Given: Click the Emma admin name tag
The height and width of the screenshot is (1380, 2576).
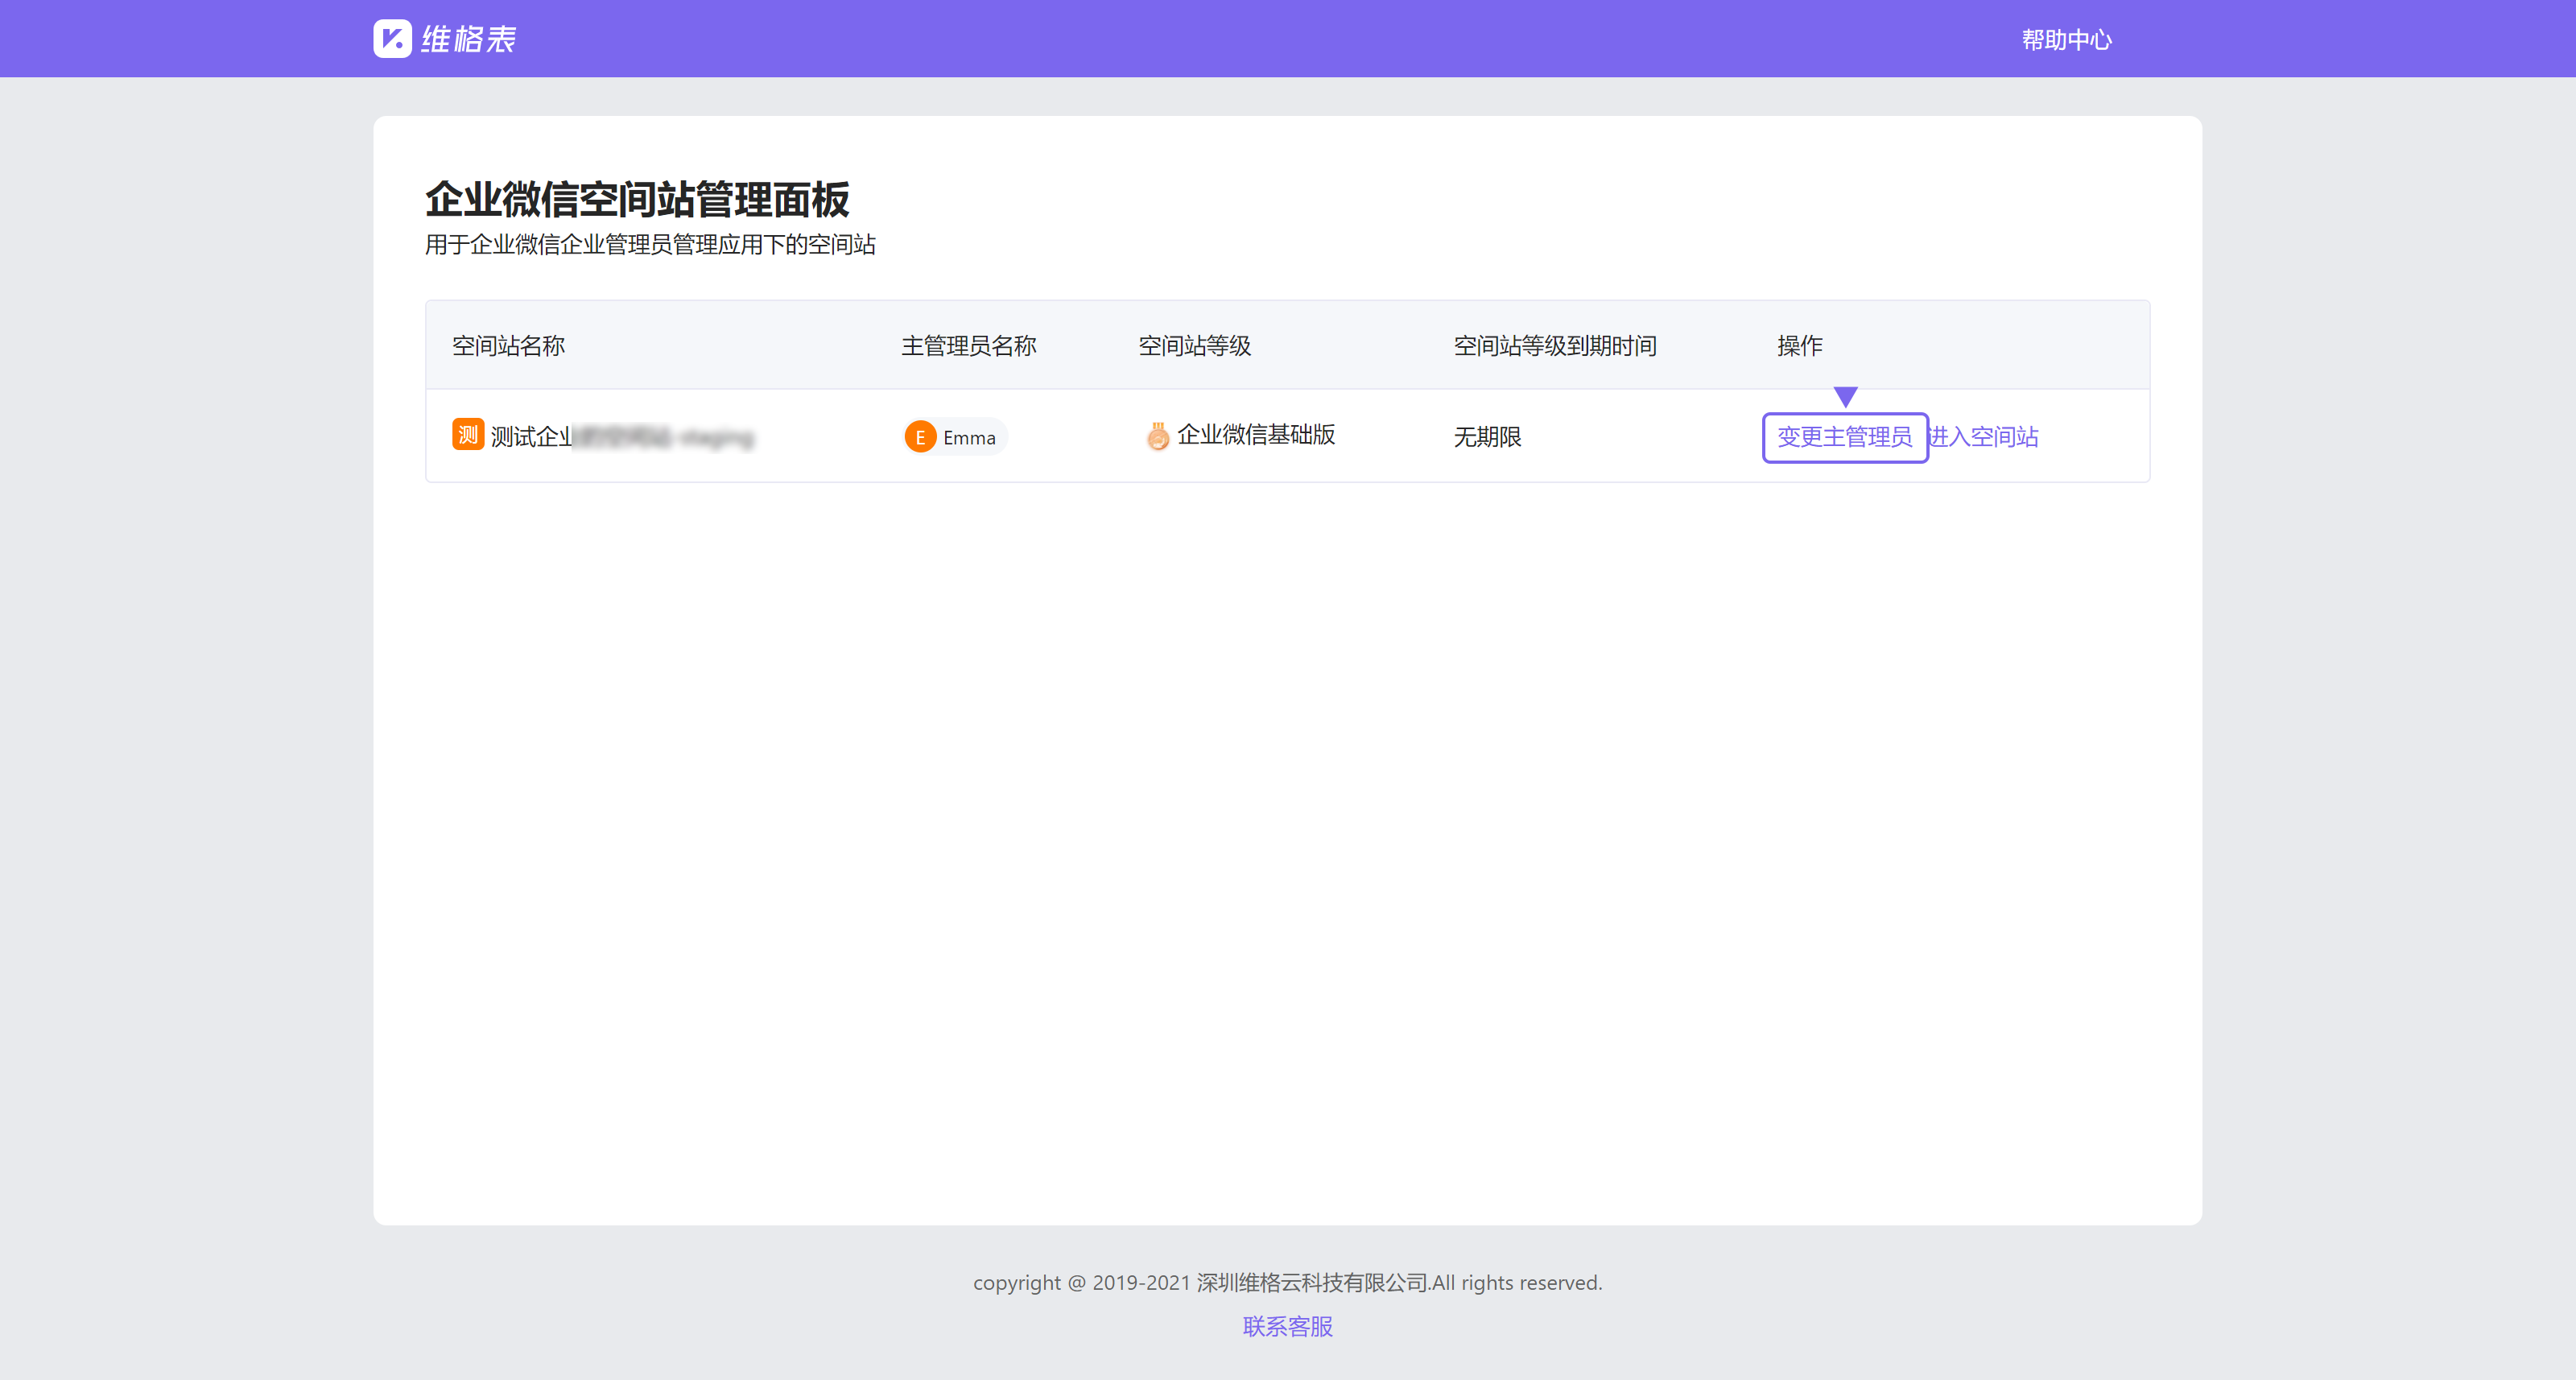Looking at the screenshot, I should tap(968, 438).
